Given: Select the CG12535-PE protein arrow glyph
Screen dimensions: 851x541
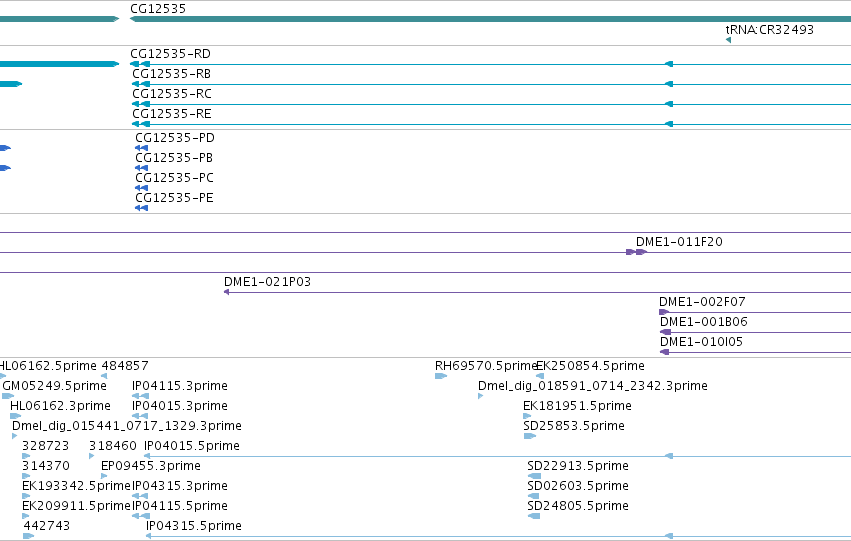Looking at the screenshot, I should 142,208.
